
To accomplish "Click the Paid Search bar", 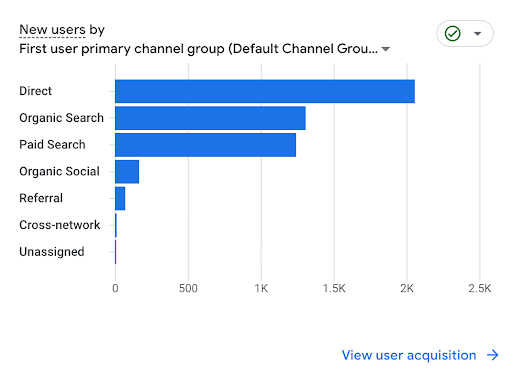I will pos(206,145).
